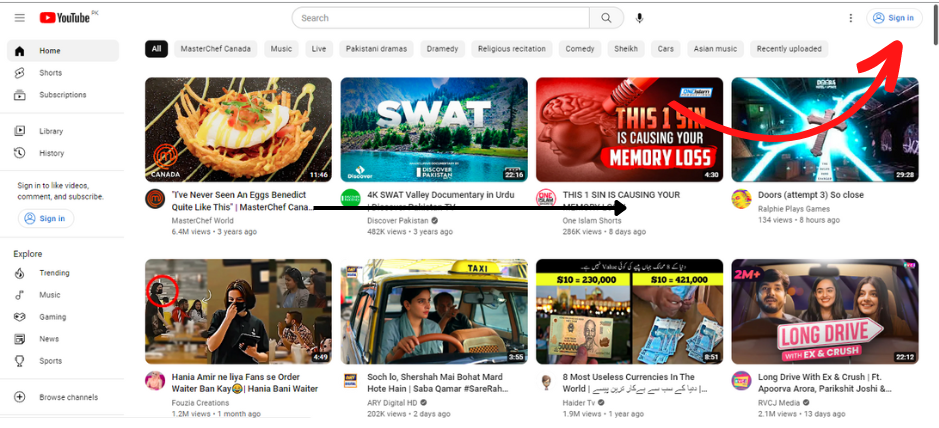Open Trending under Explore
The width and height of the screenshot is (939, 428).
63,273
